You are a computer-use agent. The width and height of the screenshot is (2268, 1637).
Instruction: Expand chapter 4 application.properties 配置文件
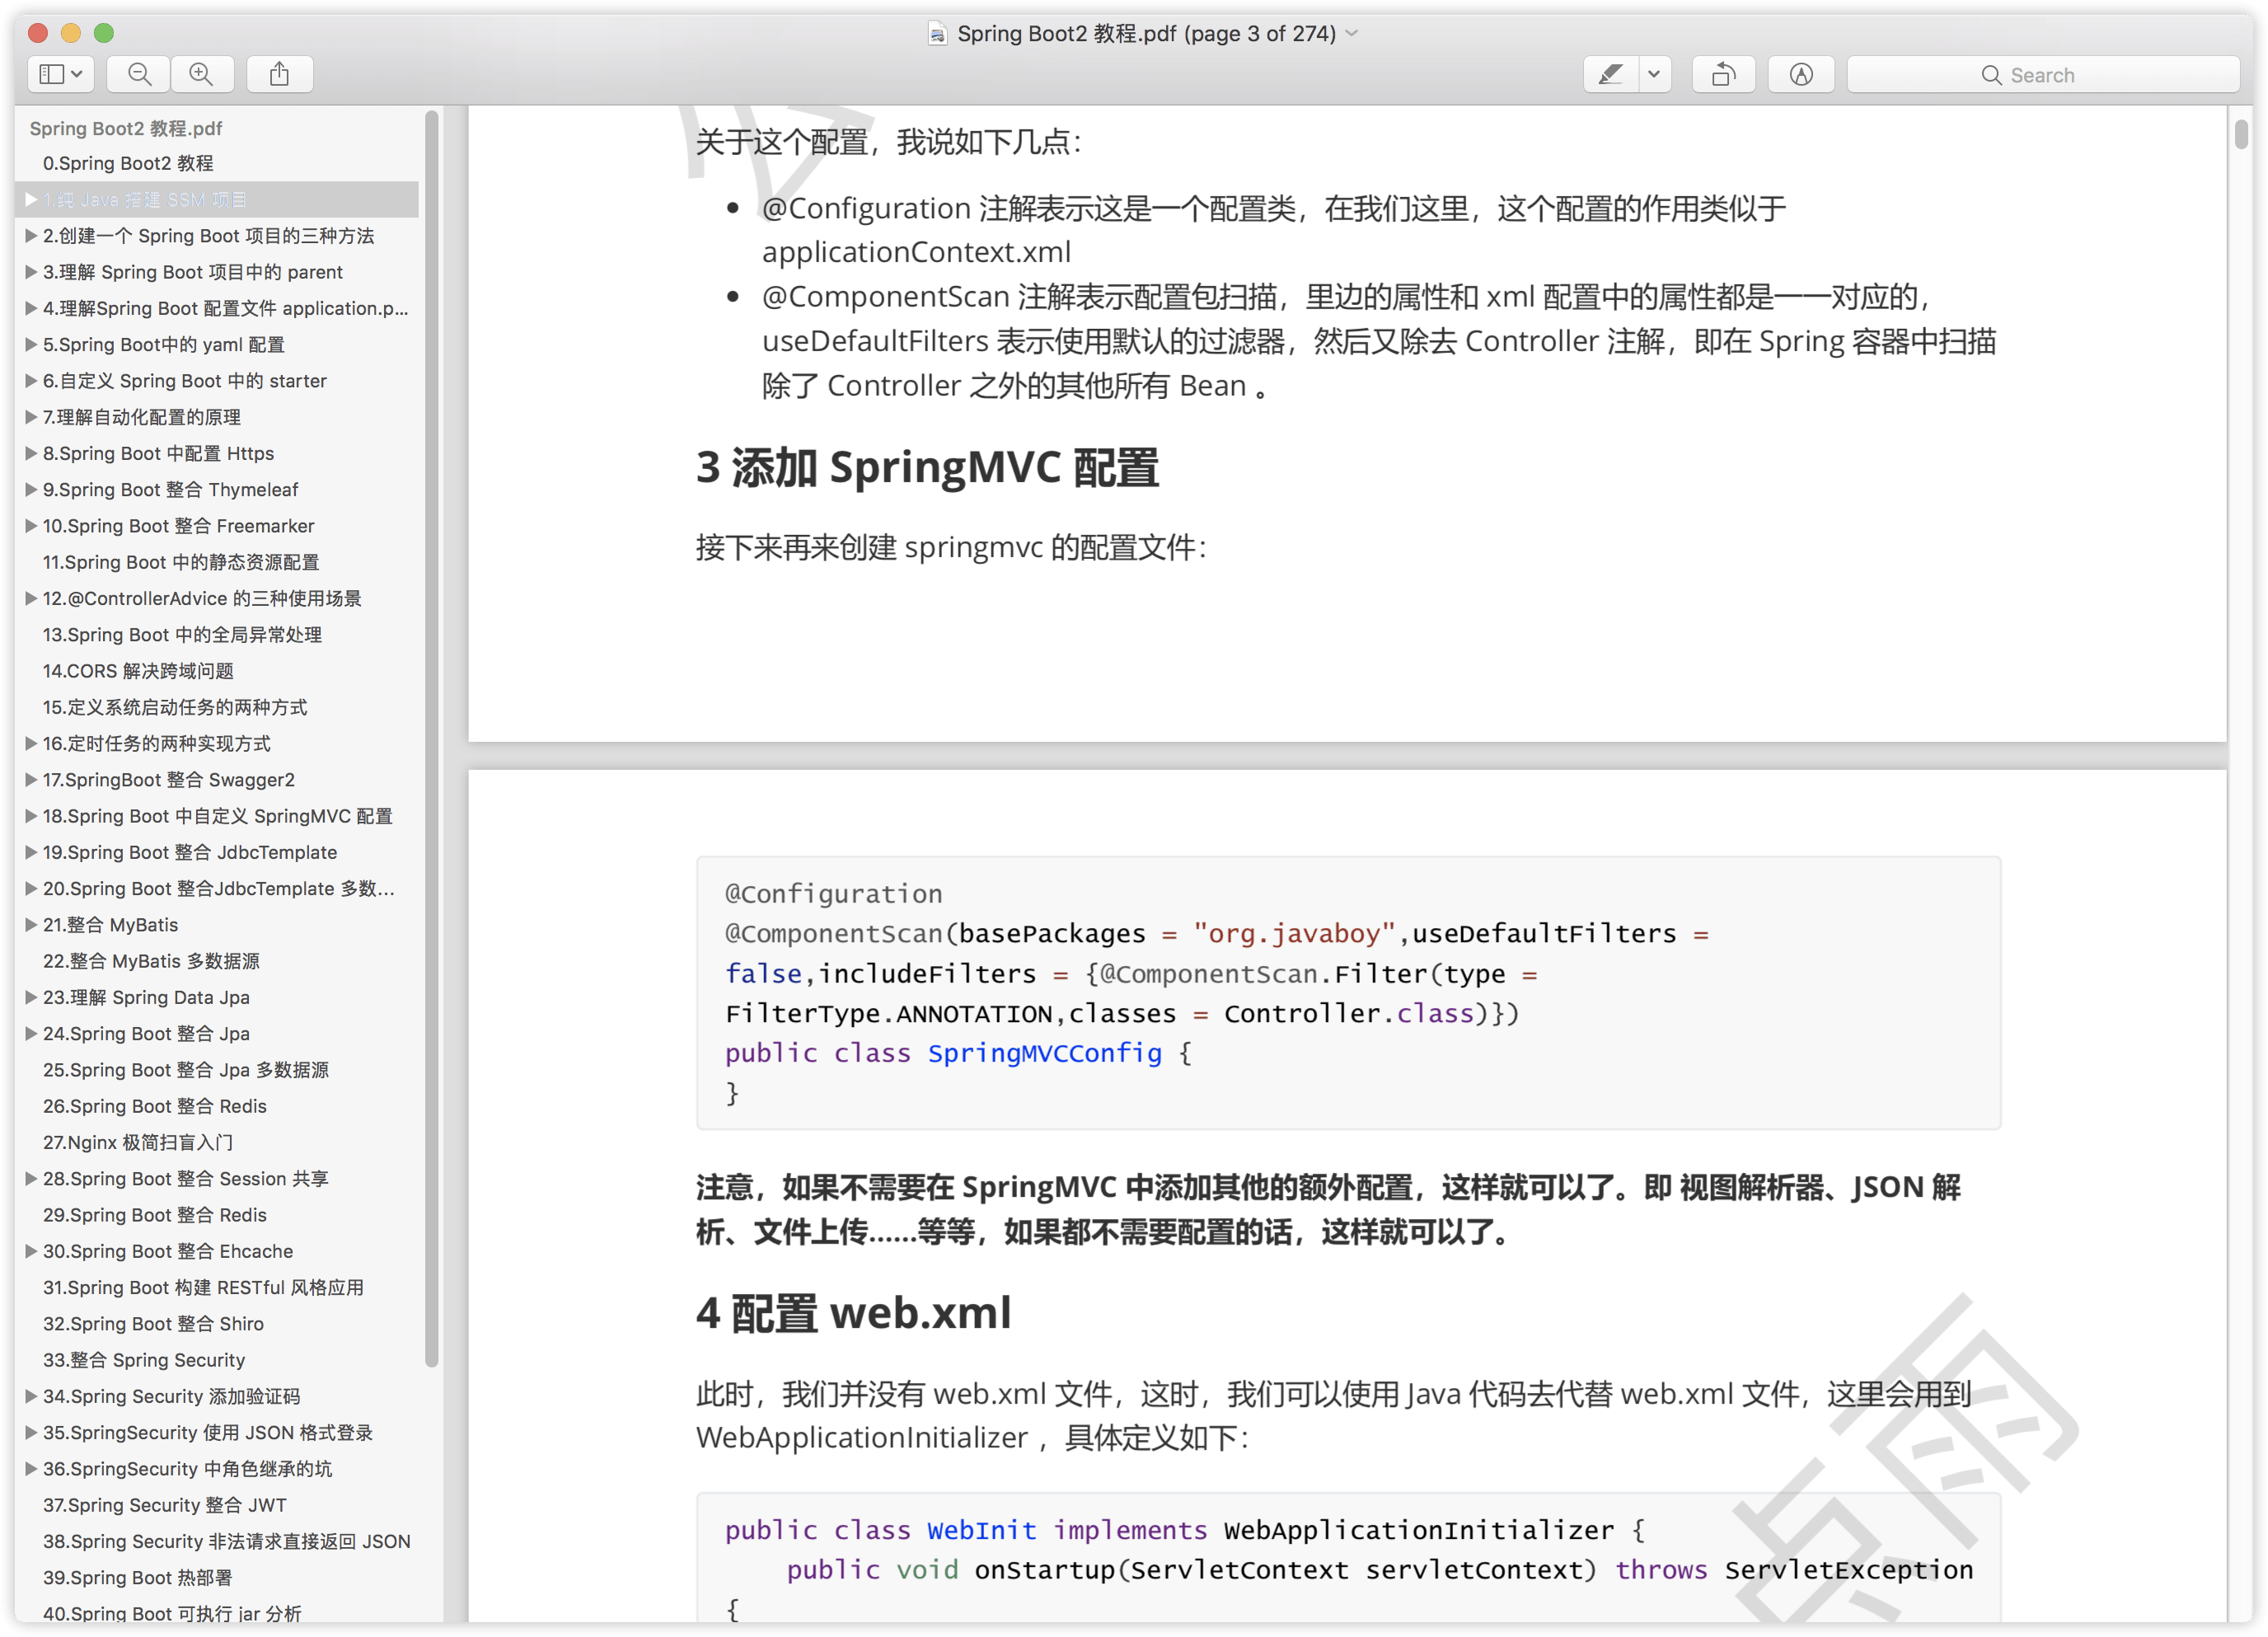[31, 308]
